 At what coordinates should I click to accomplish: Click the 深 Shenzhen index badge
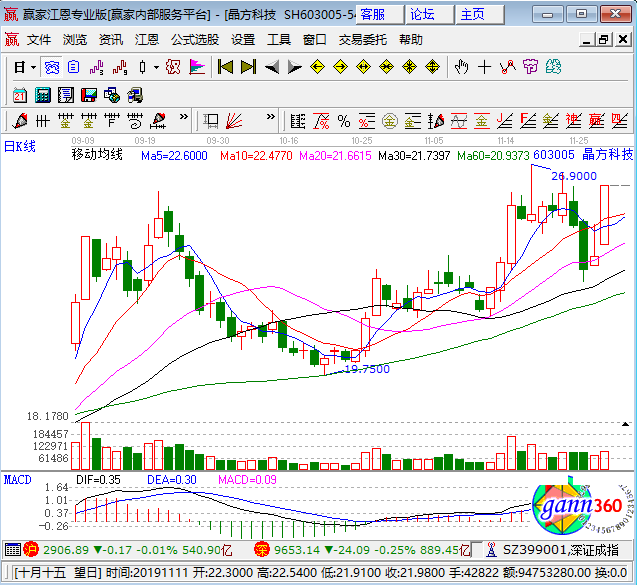click(262, 550)
